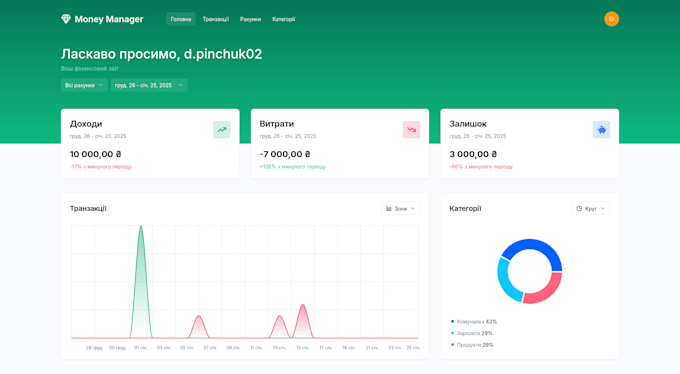This screenshot has width=680, height=374.
Task: Click the red expenses trend icon
Action: pyautogui.click(x=412, y=130)
